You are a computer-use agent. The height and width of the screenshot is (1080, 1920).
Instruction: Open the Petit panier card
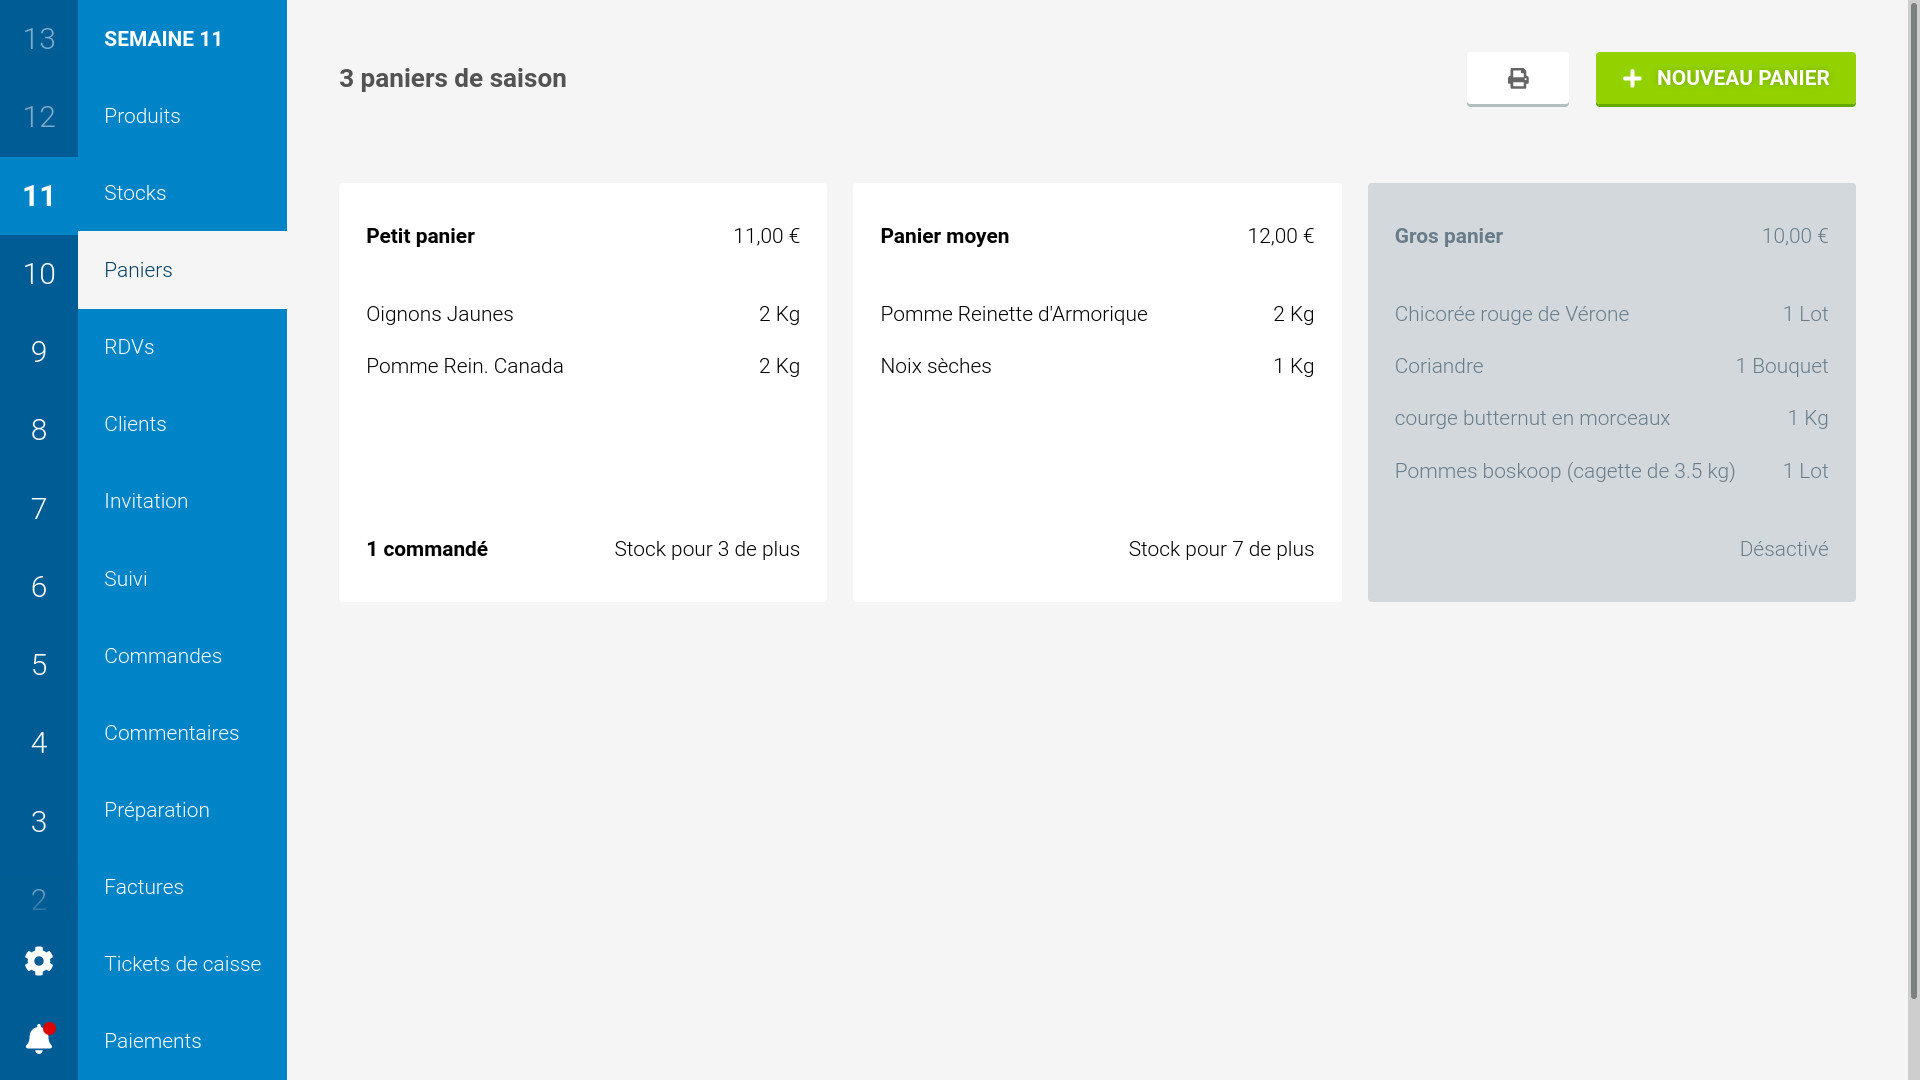tap(582, 392)
